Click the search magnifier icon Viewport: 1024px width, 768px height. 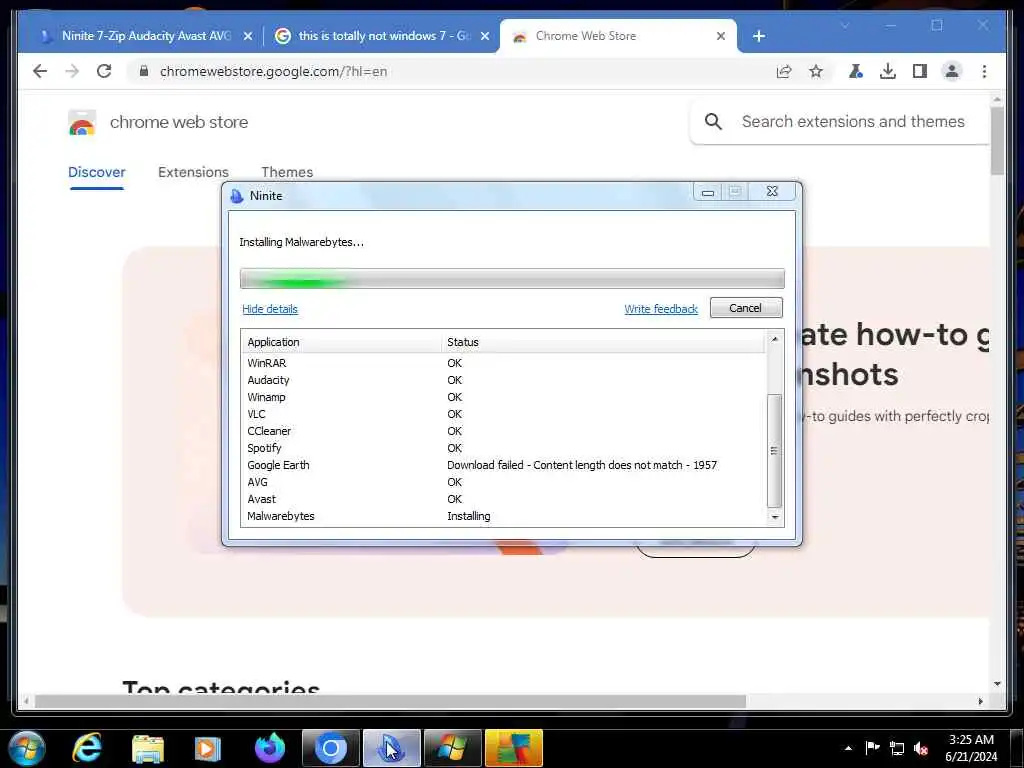(x=713, y=121)
